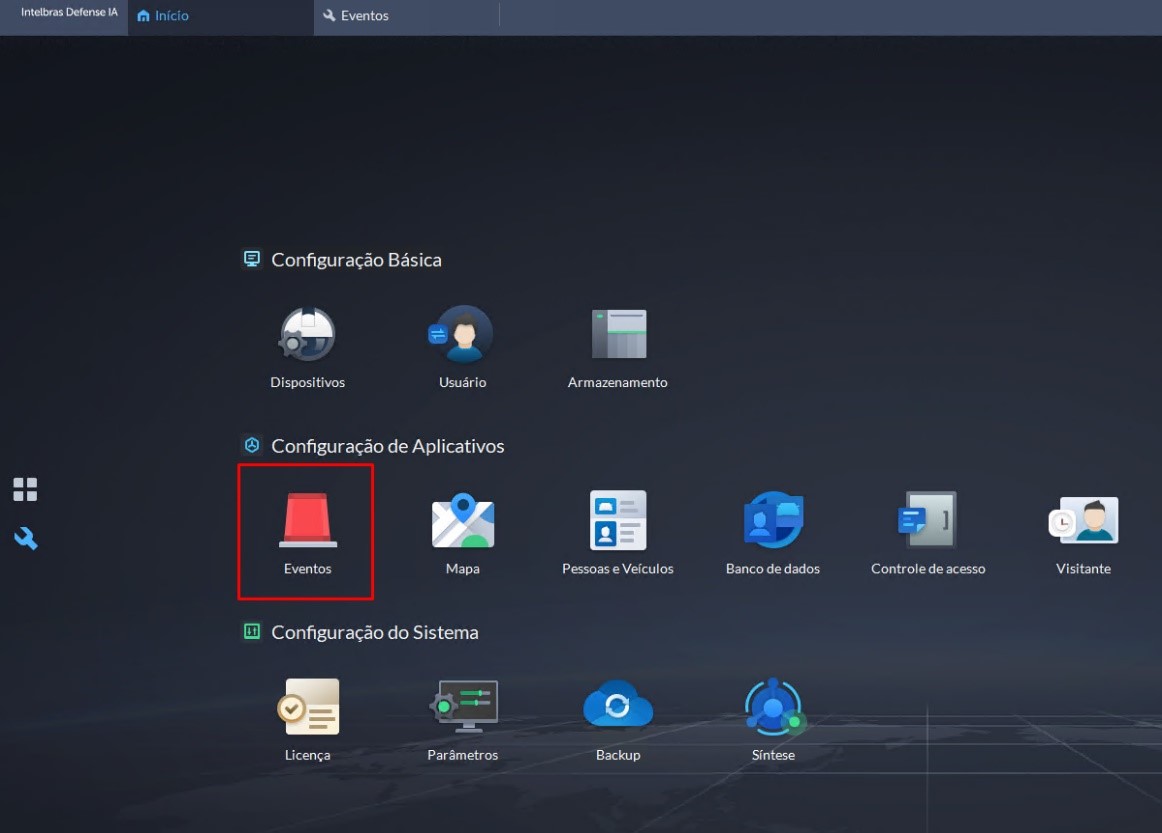Image resolution: width=1162 pixels, height=833 pixels.
Task: Open the Mapa icon
Action: [x=463, y=520]
